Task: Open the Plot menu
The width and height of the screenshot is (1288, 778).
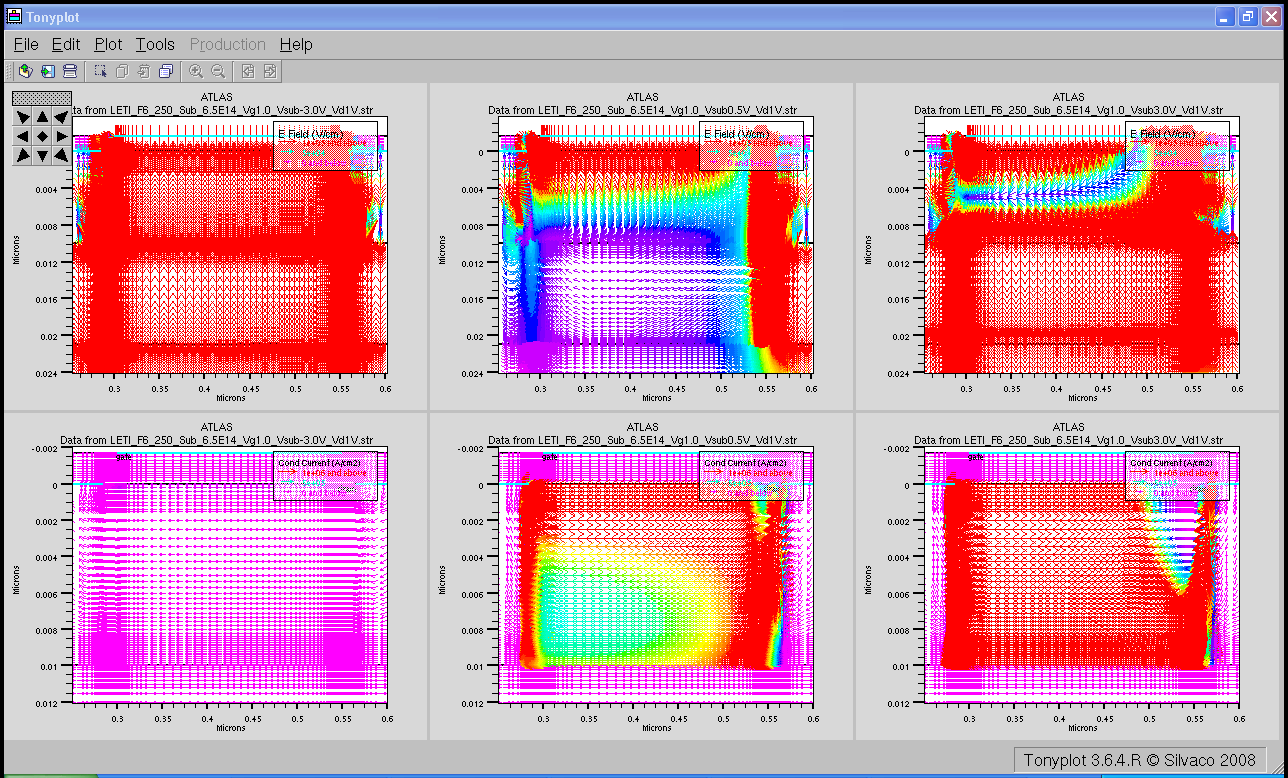Action: point(108,44)
